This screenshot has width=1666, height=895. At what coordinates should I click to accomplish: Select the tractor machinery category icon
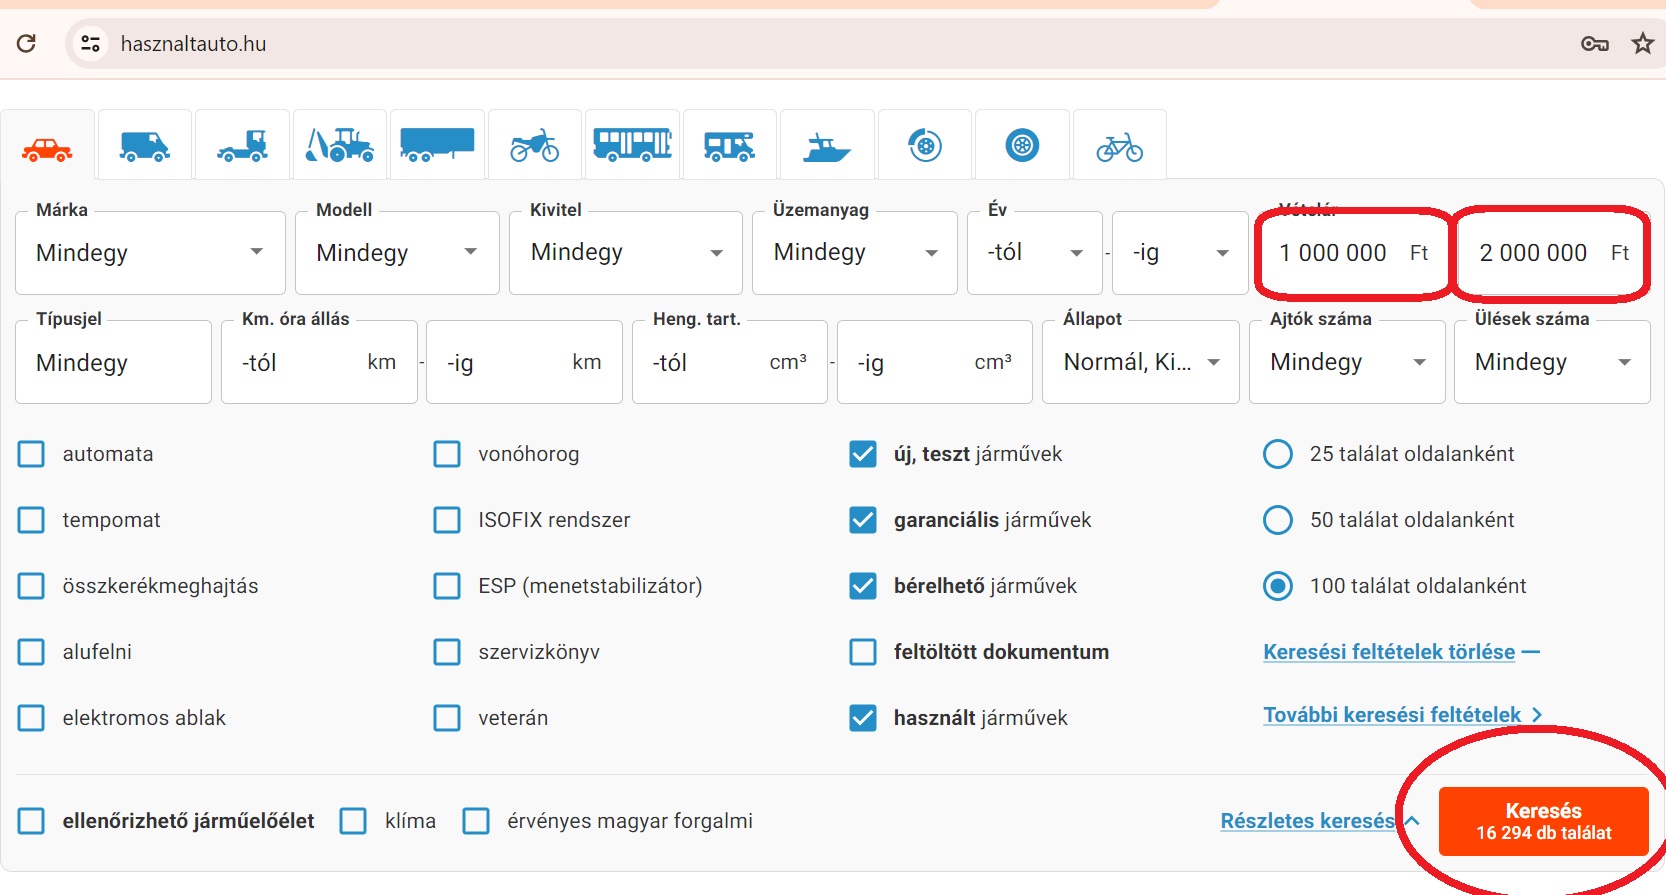(340, 146)
